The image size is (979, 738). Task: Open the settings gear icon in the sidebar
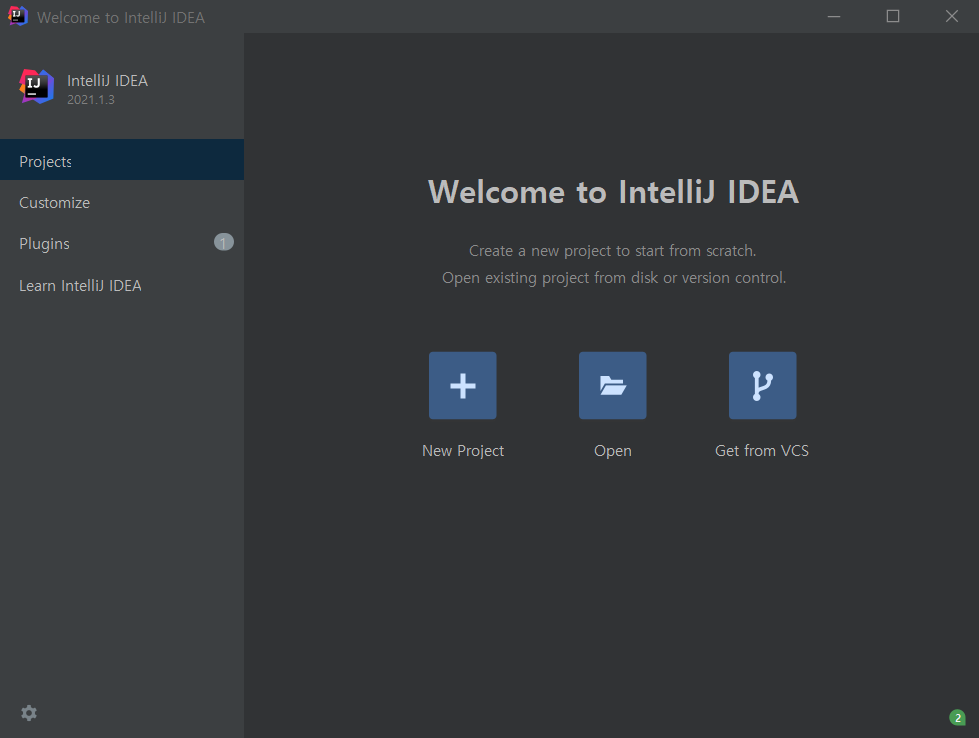point(29,713)
